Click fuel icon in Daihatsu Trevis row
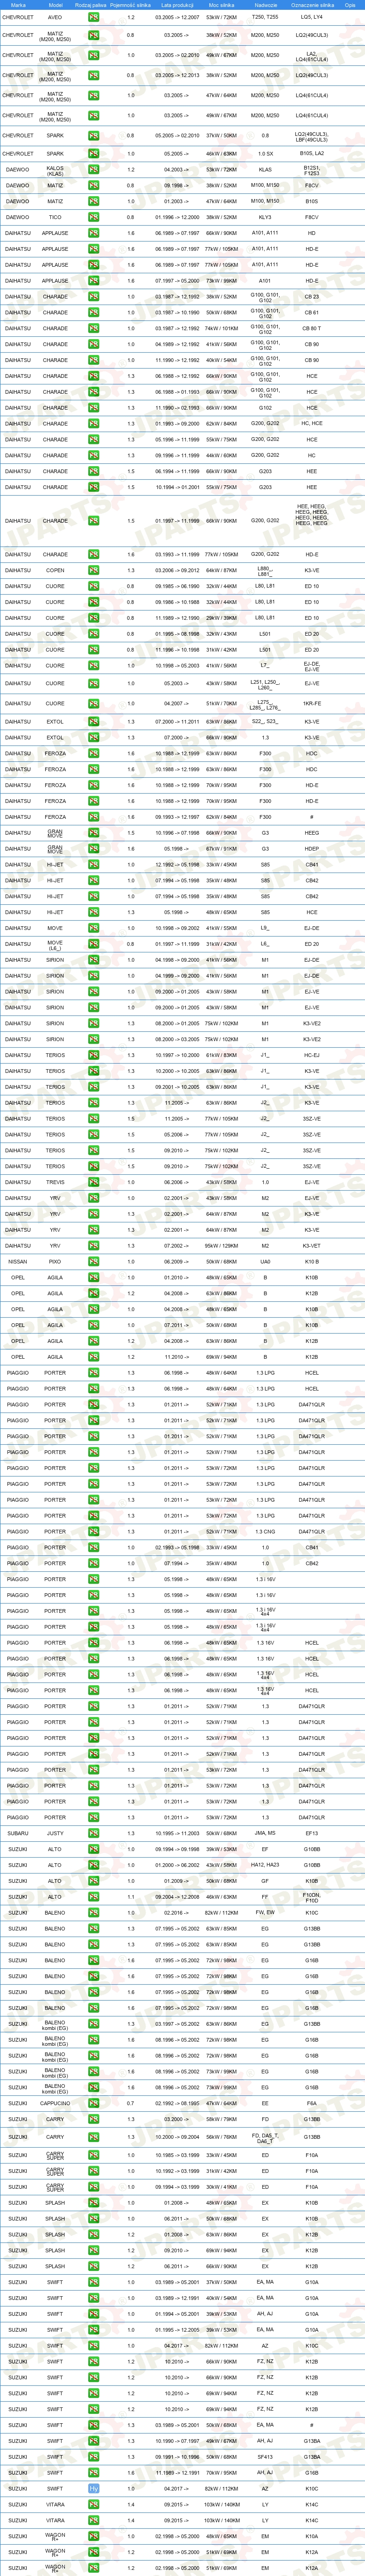This screenshot has height=2576, width=365. (93, 1182)
